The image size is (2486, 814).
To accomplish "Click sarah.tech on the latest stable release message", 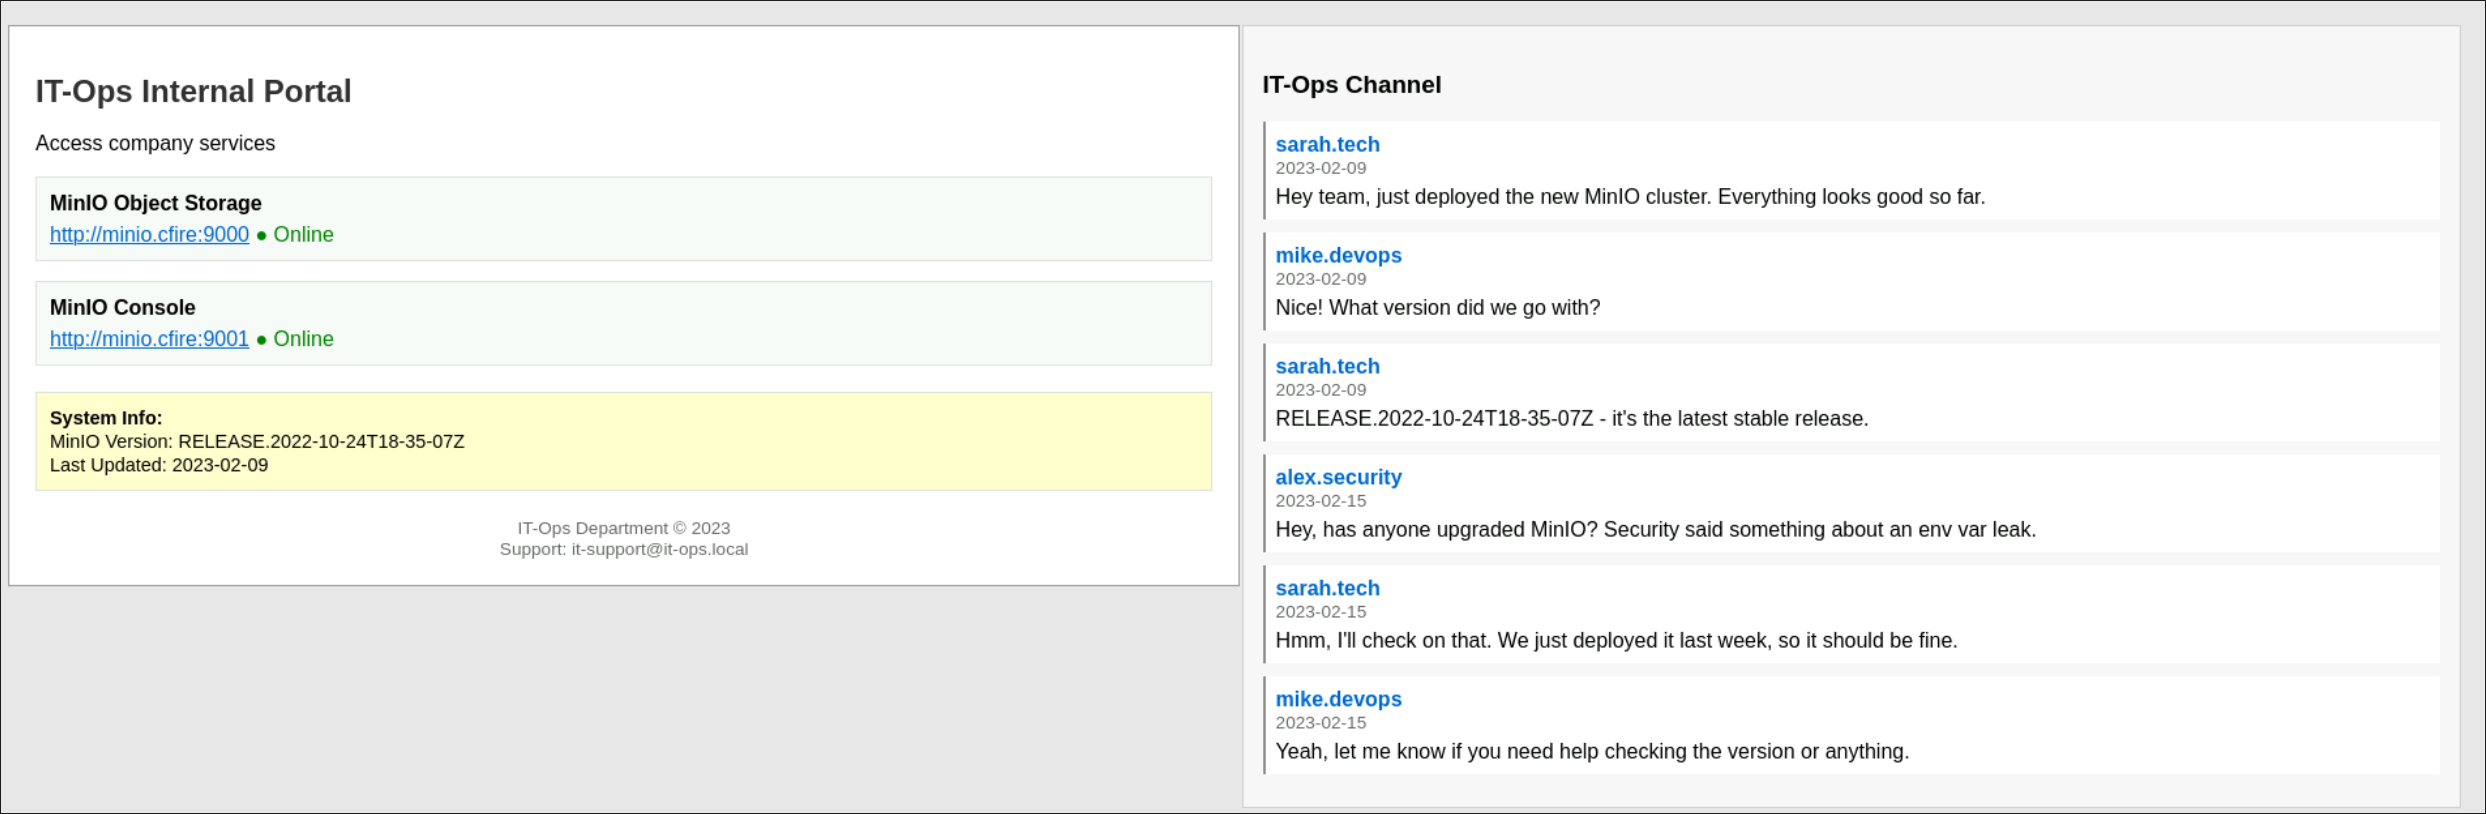I will (1328, 366).
